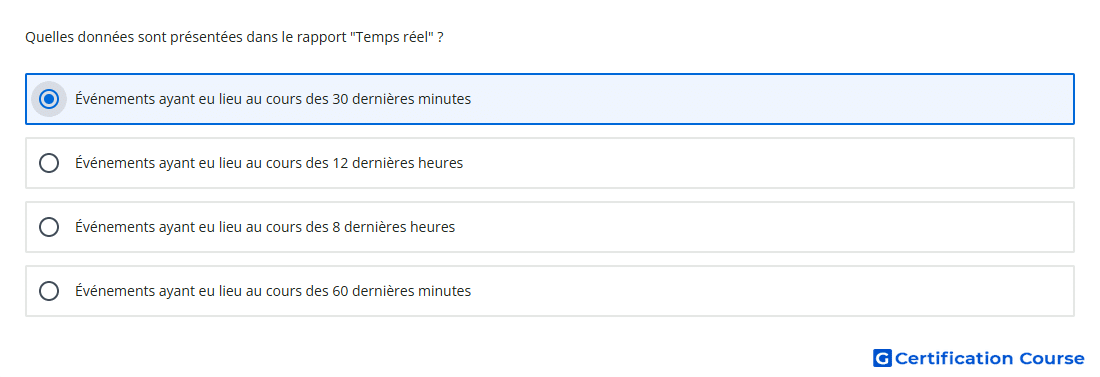Click the "30 dernières minutes" answer text
The image size is (1100, 377).
pos(273,99)
